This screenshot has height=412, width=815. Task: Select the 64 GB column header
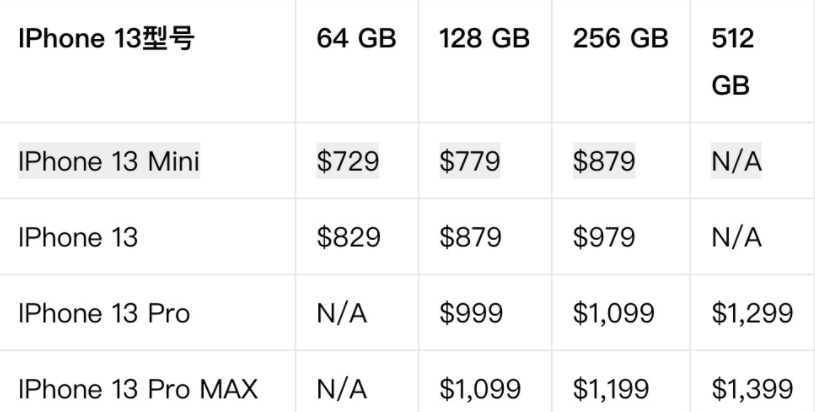357,38
